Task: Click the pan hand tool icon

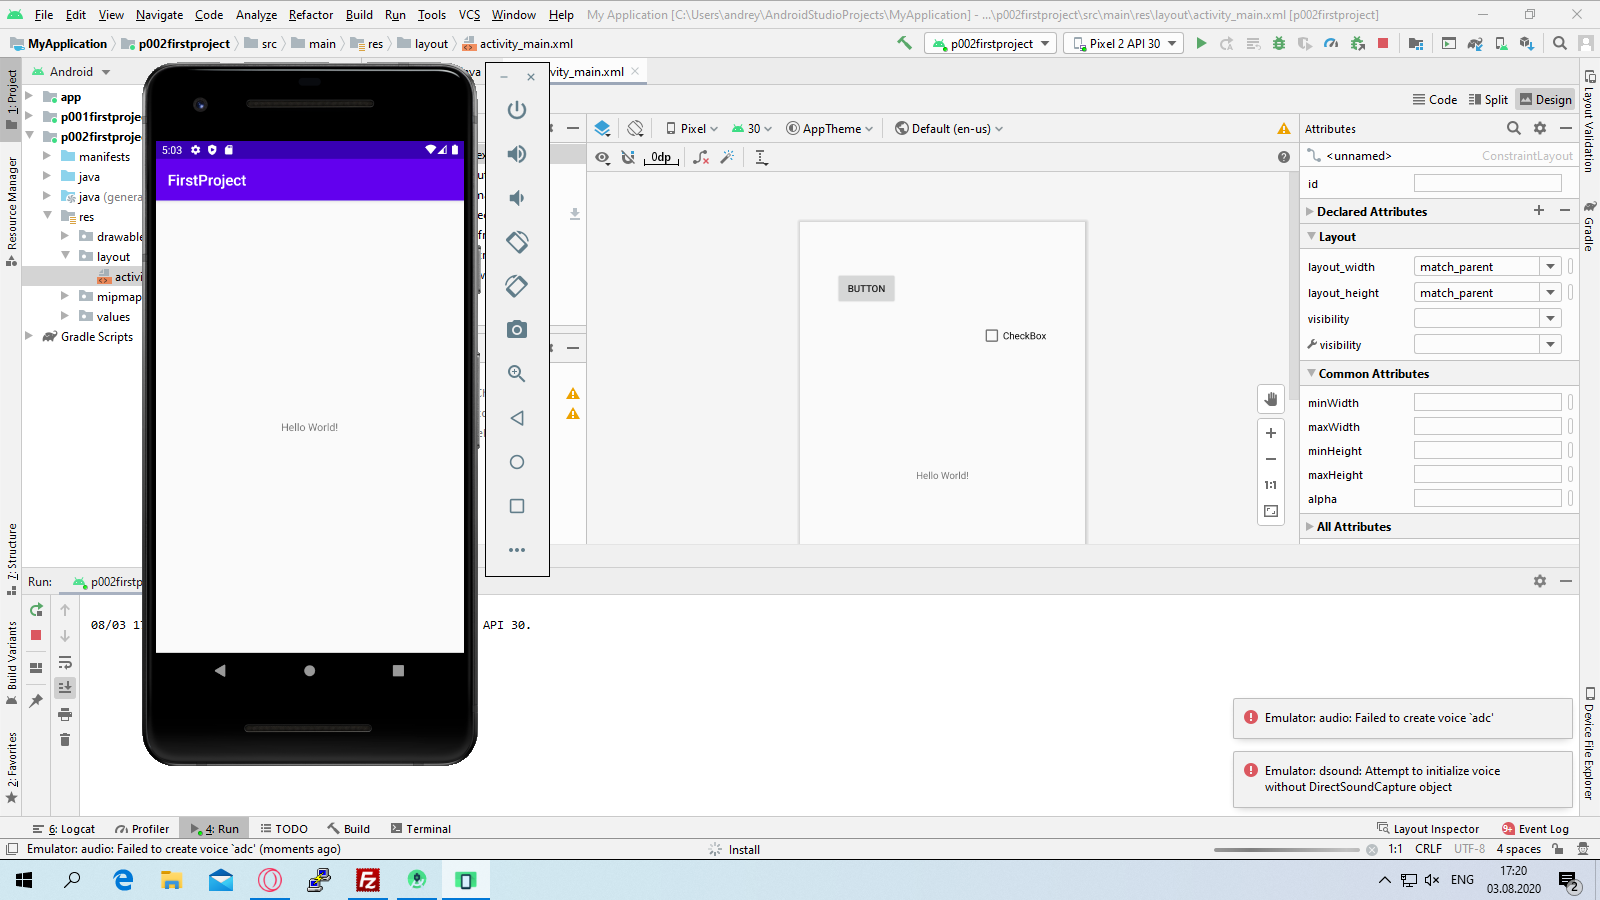Action: pyautogui.click(x=1271, y=399)
